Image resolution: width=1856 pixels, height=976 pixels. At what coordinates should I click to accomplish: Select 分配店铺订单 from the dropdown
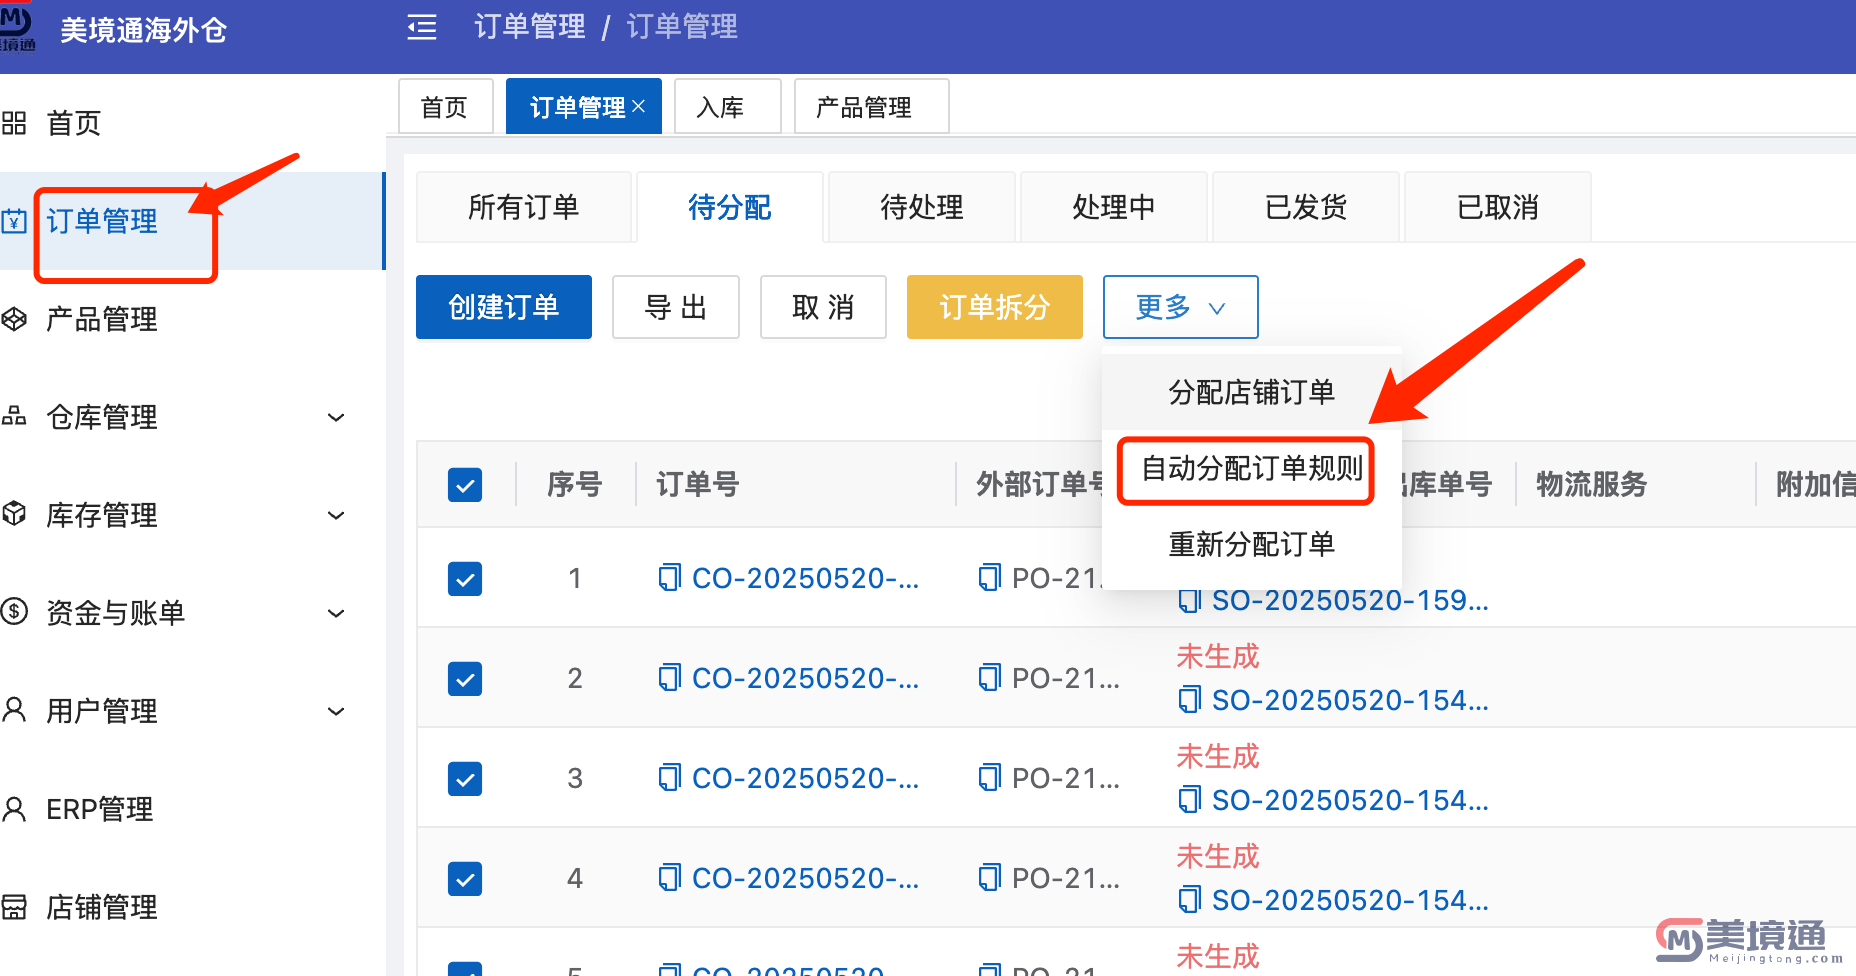click(1251, 392)
